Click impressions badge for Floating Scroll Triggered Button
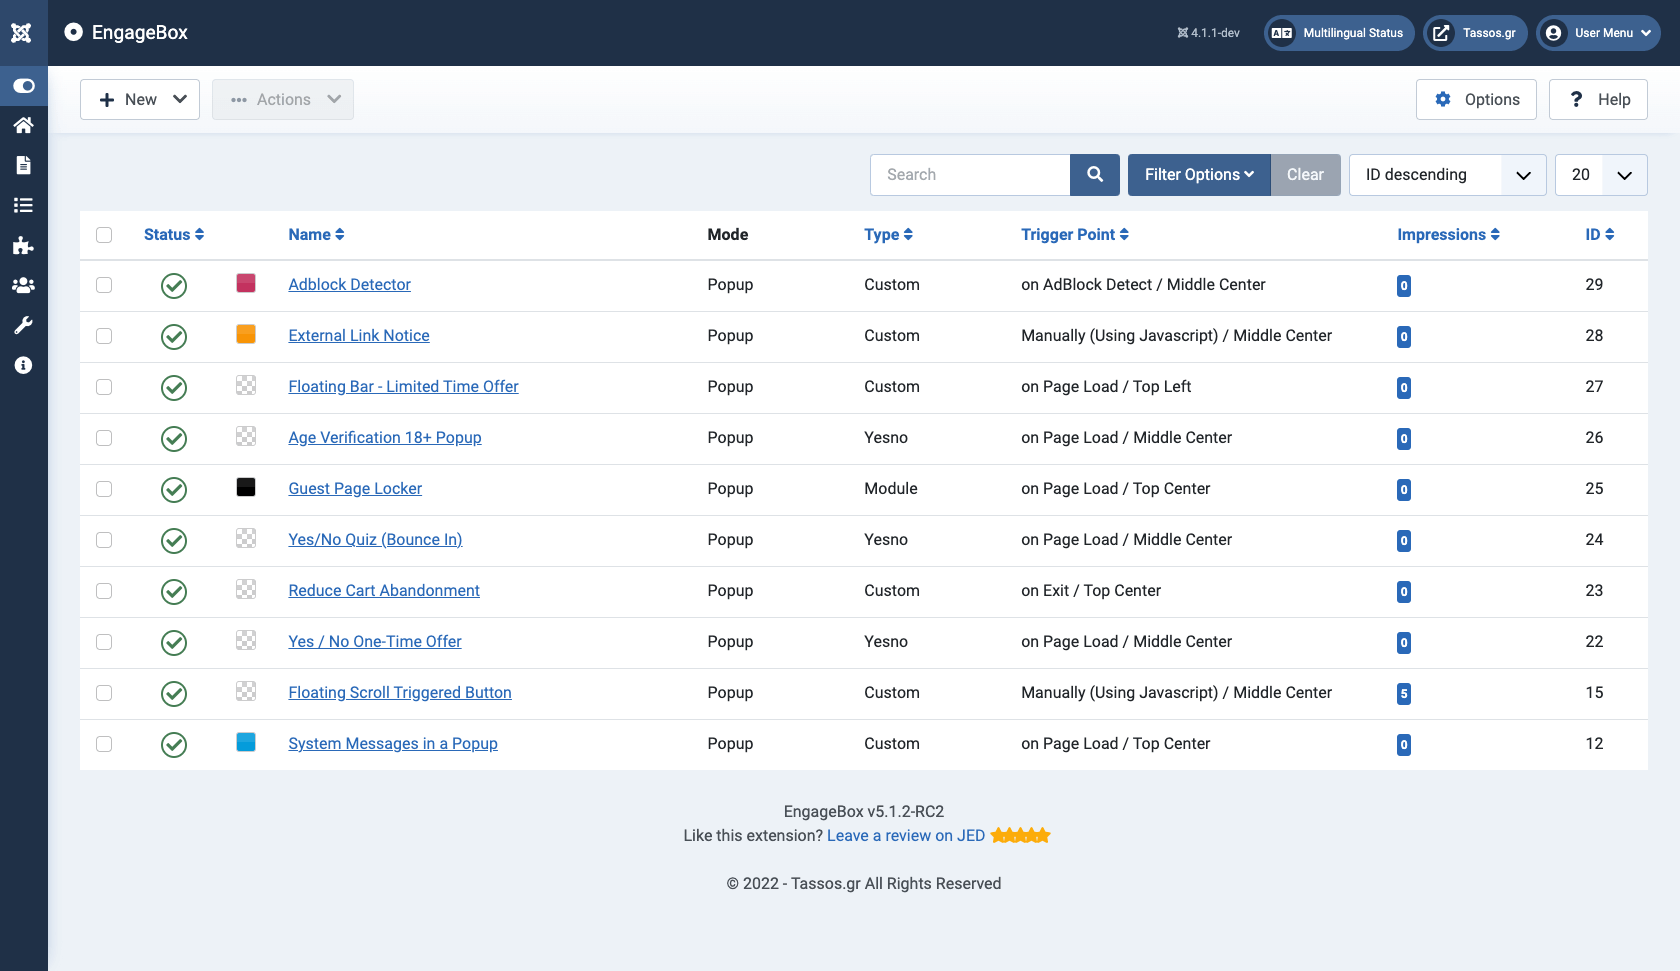Image resolution: width=1680 pixels, height=971 pixels. 1404,694
